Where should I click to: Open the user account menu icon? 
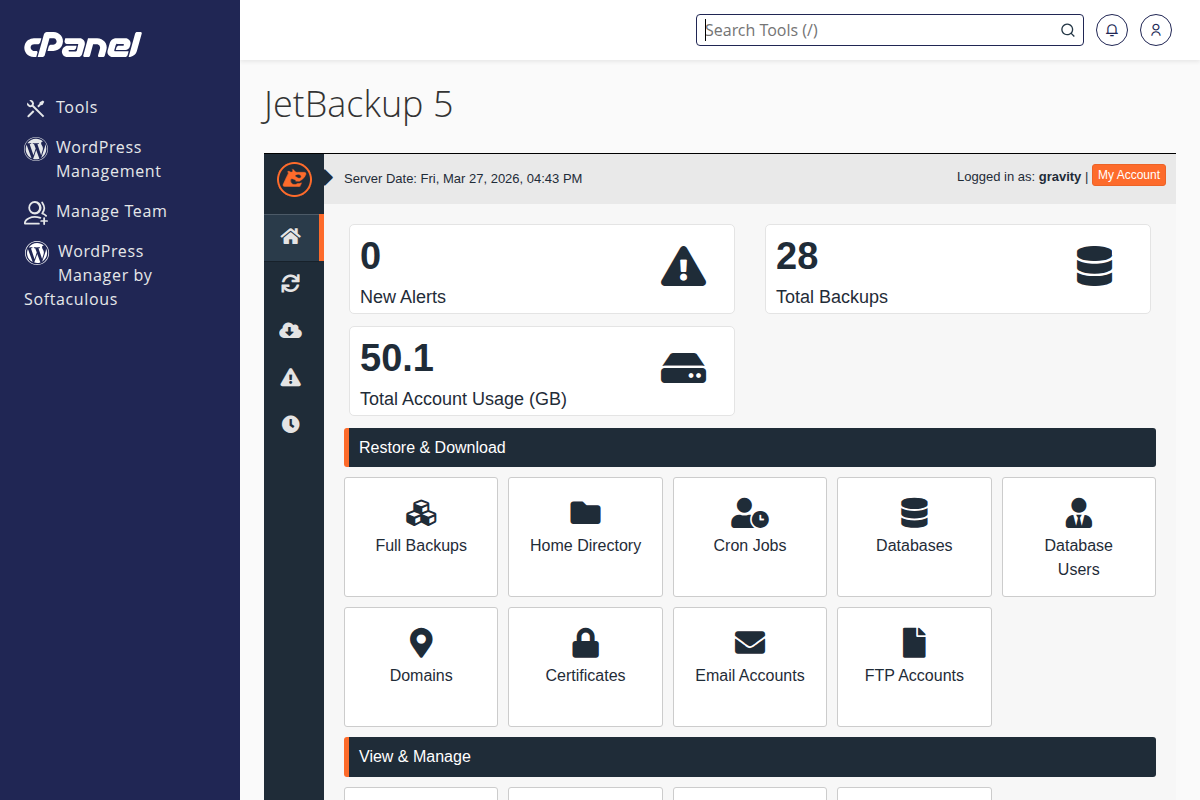coord(1156,30)
